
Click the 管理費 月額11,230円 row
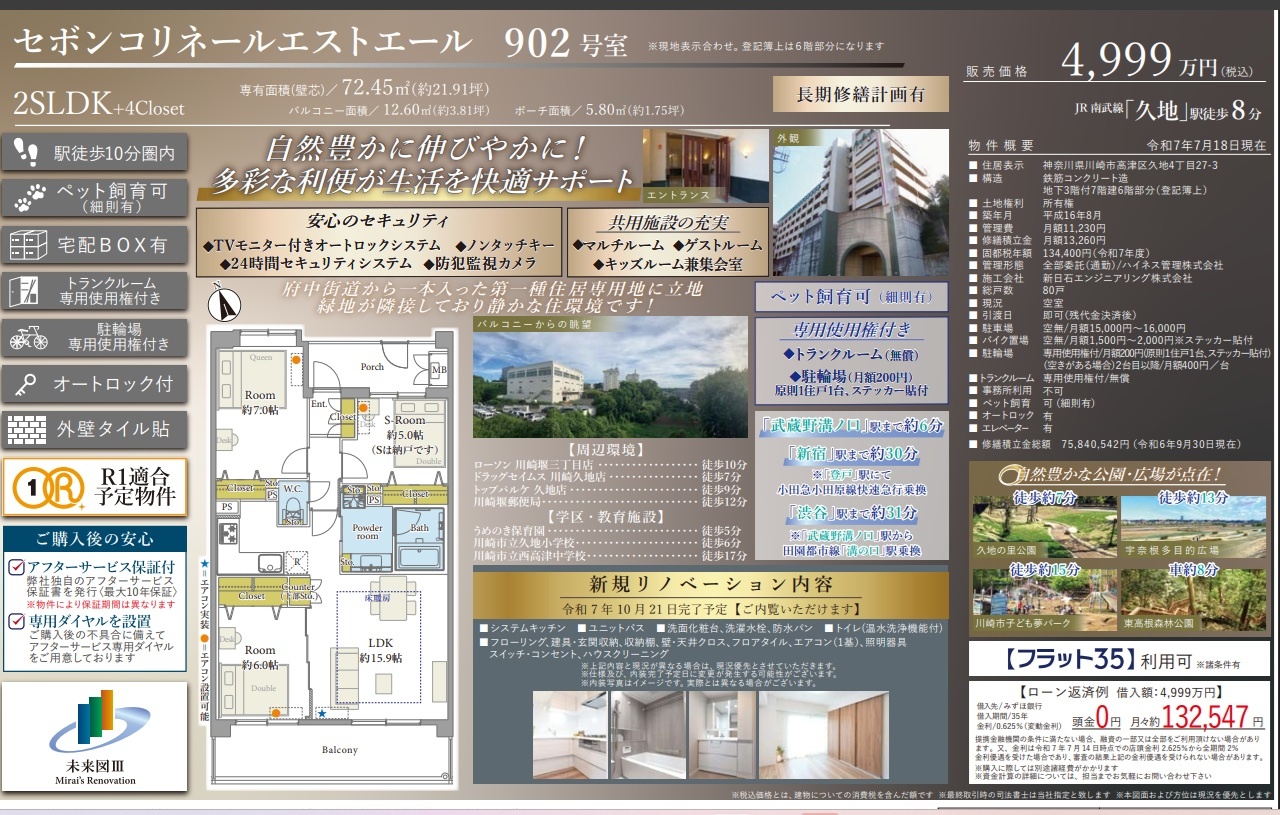1035,228
